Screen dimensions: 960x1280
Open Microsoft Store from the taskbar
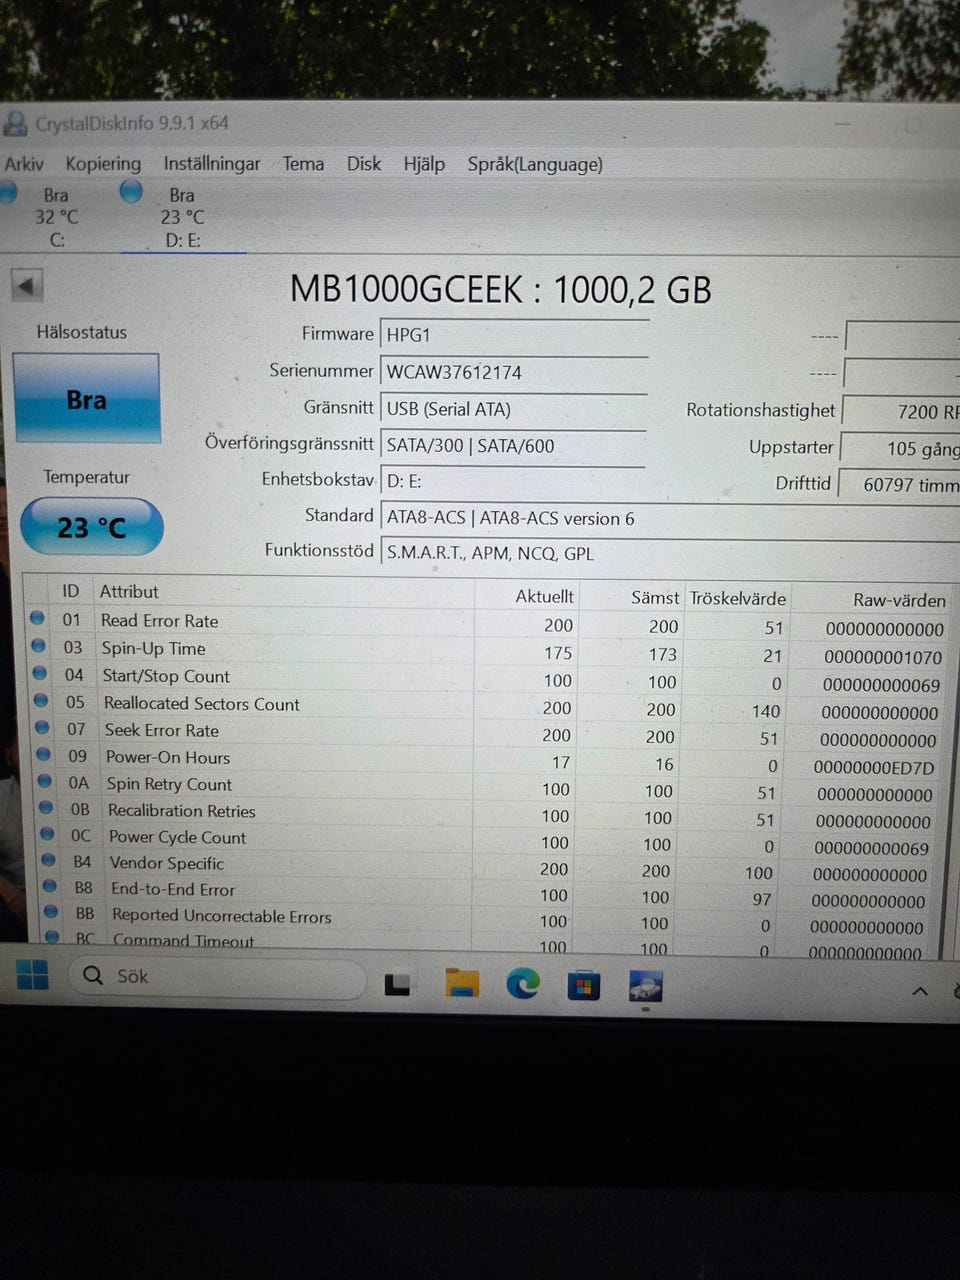(x=584, y=987)
